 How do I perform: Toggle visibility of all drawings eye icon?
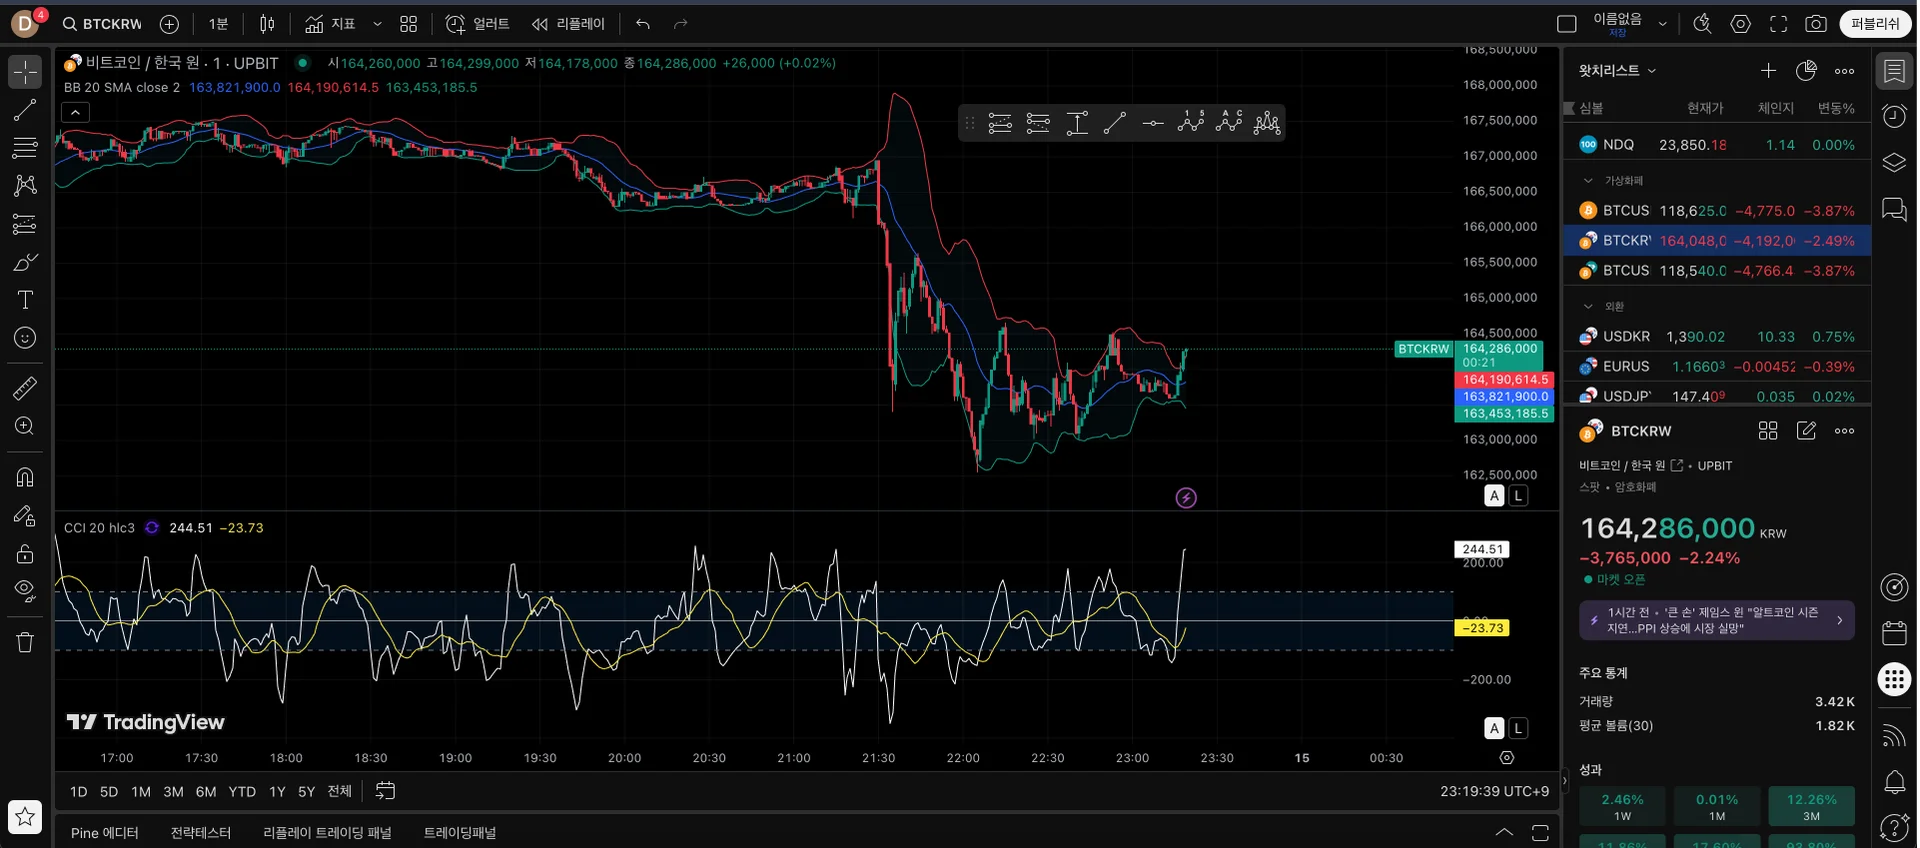tap(25, 589)
